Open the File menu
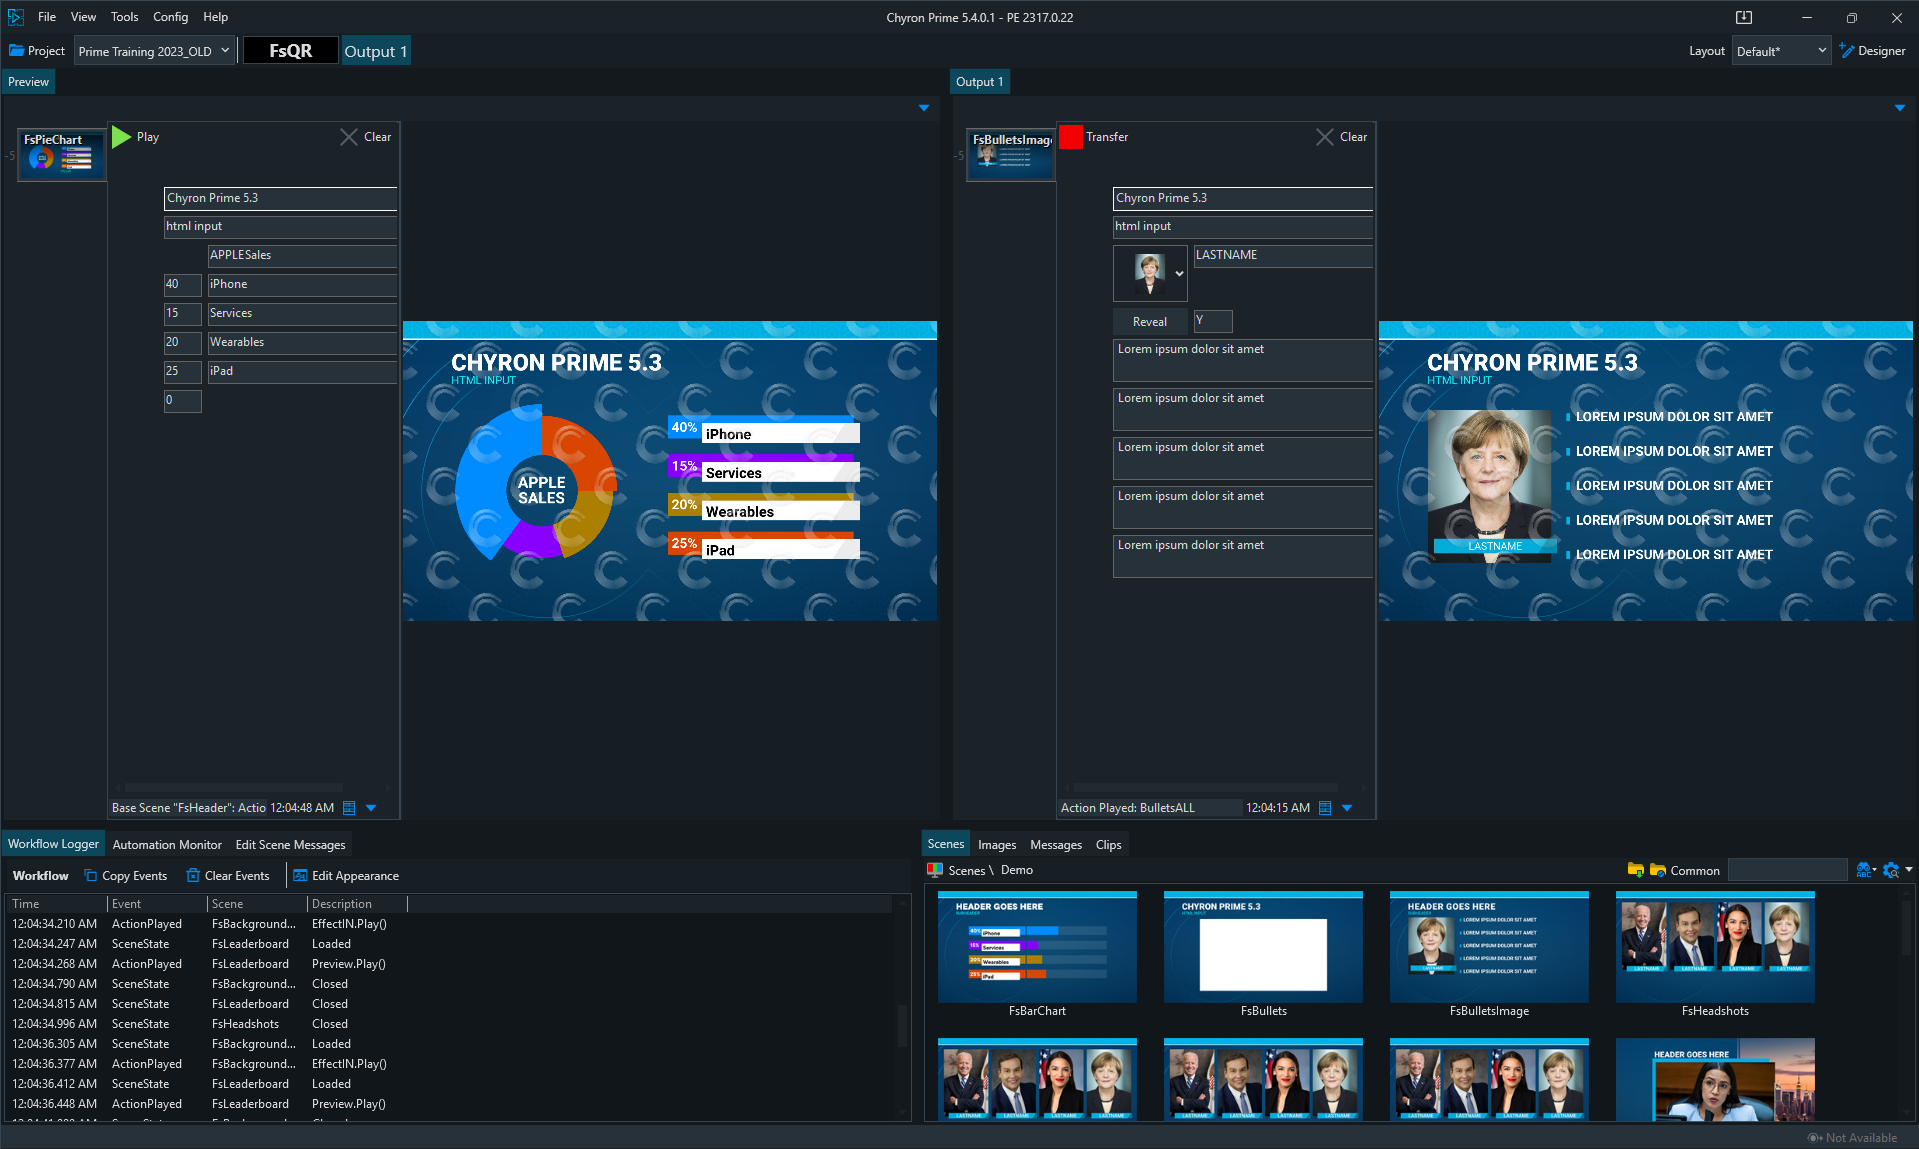 (47, 17)
